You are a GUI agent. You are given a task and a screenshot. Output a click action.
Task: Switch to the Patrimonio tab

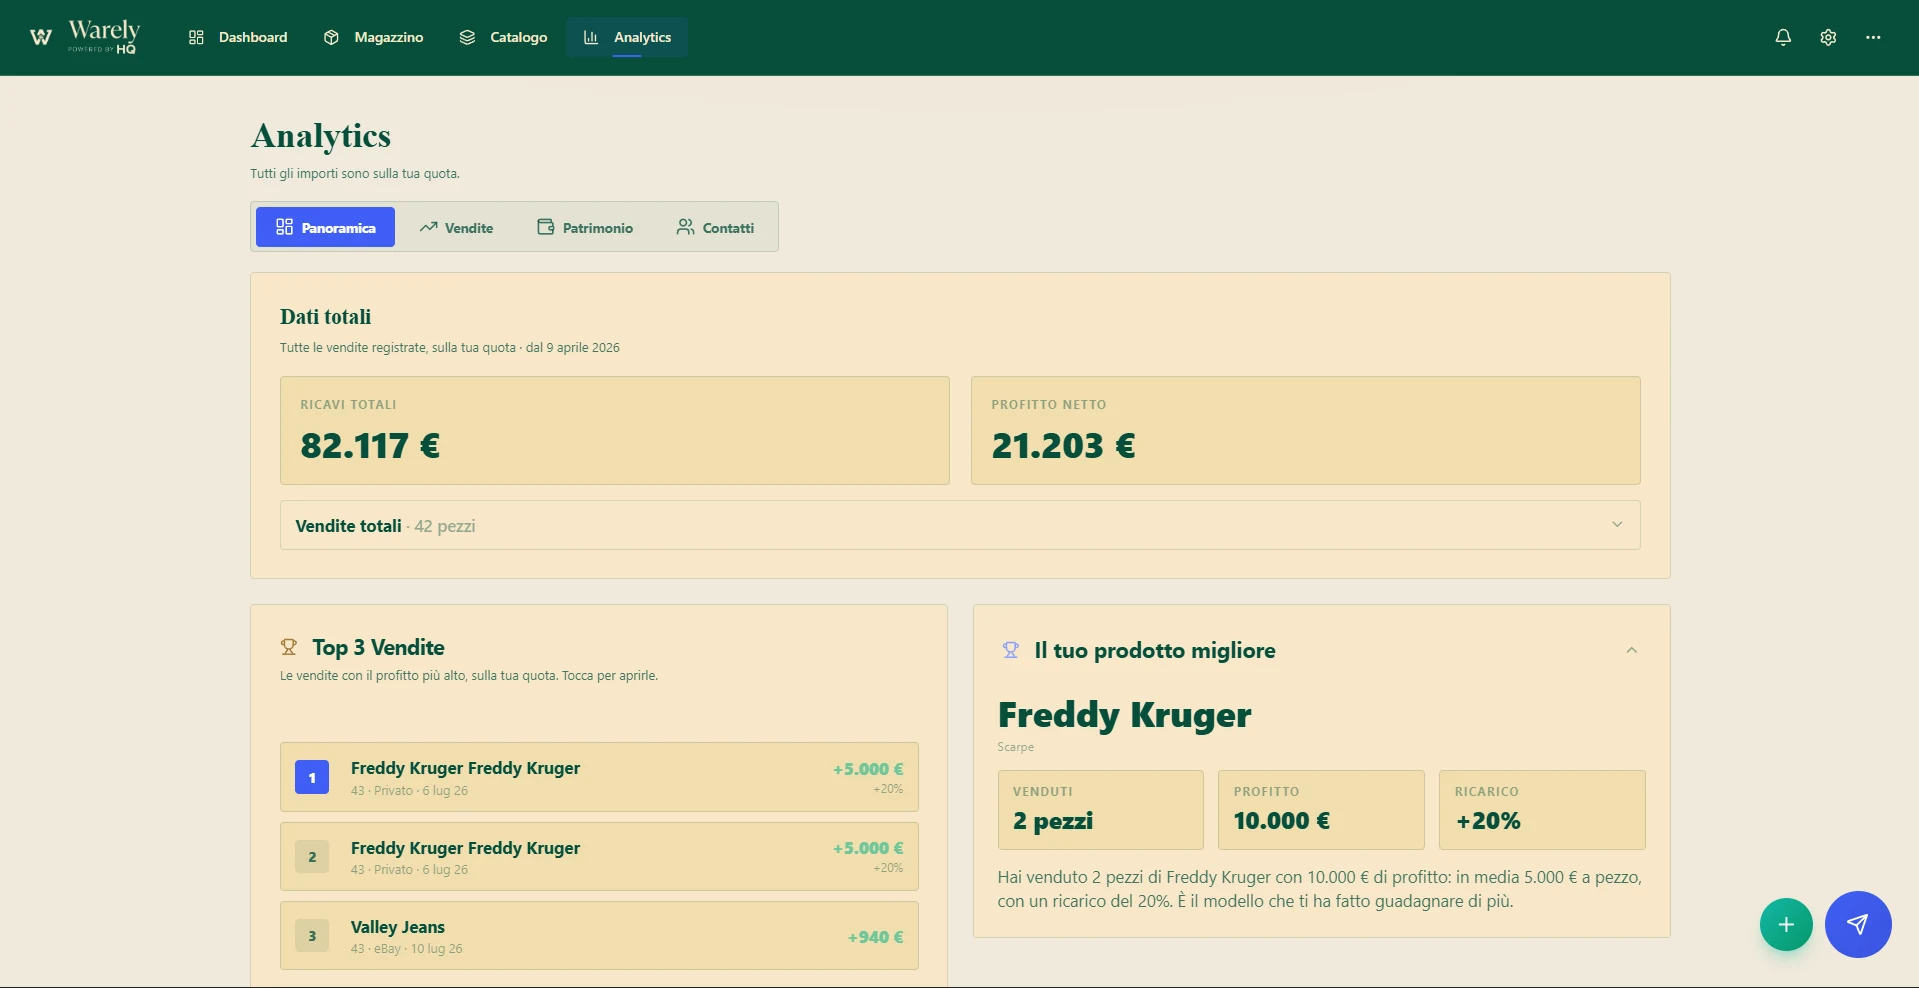585,227
